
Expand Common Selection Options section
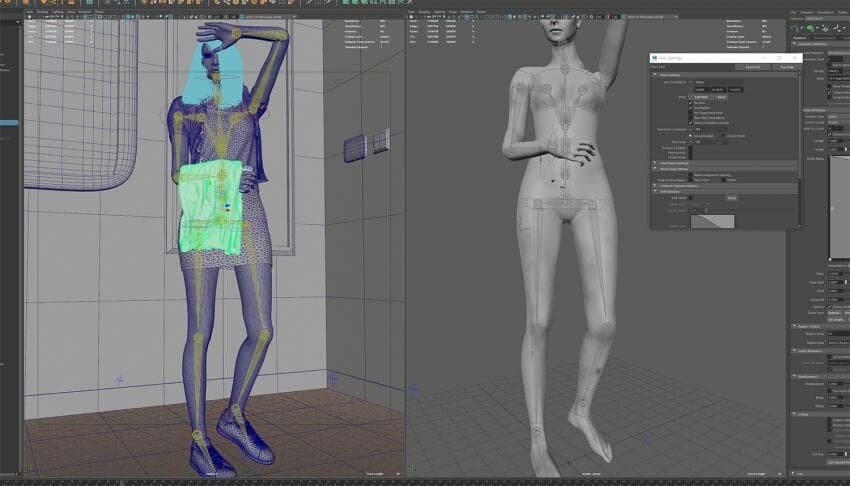[655, 185]
